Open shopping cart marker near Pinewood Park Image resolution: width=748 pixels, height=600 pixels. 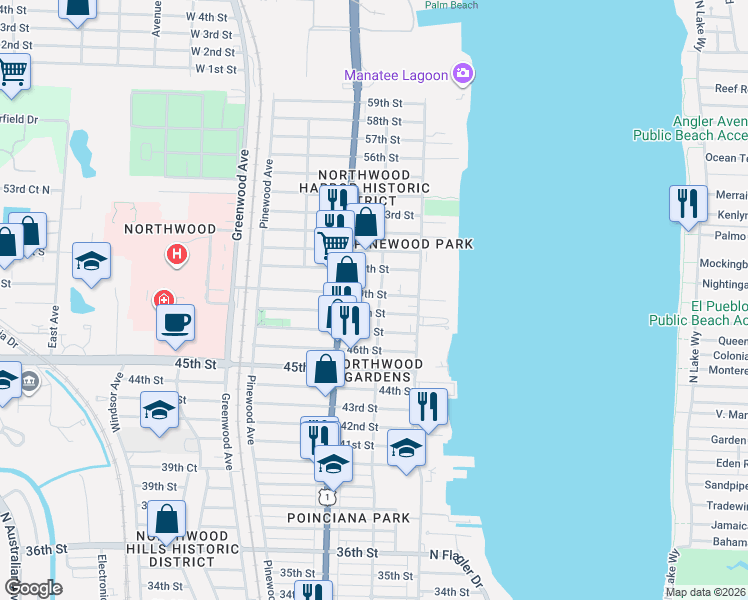click(332, 244)
